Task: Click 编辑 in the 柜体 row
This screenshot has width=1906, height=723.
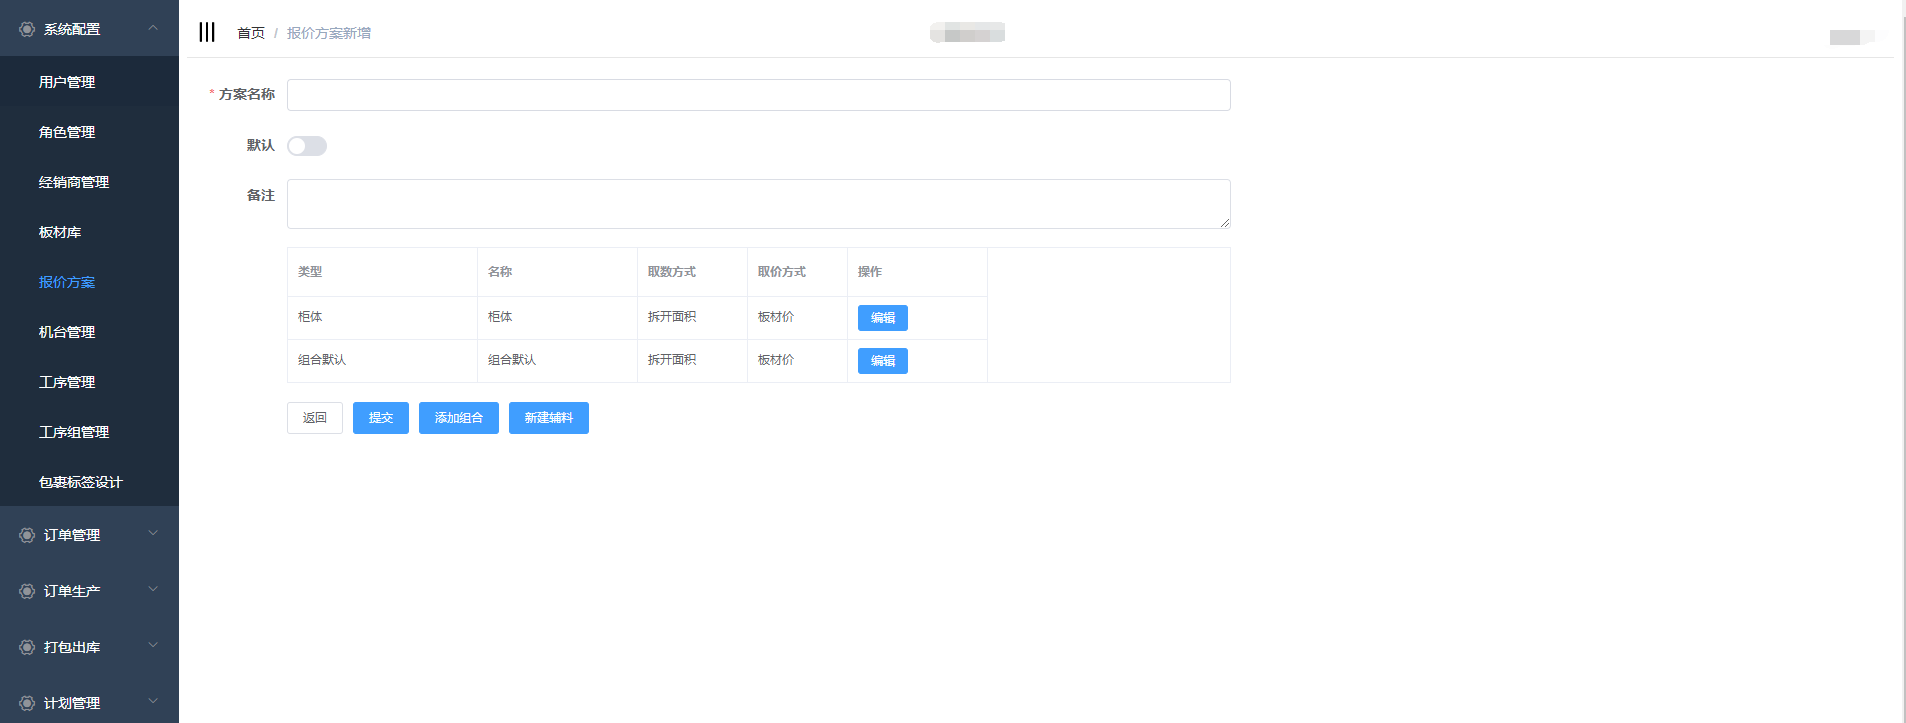Action: 882,318
